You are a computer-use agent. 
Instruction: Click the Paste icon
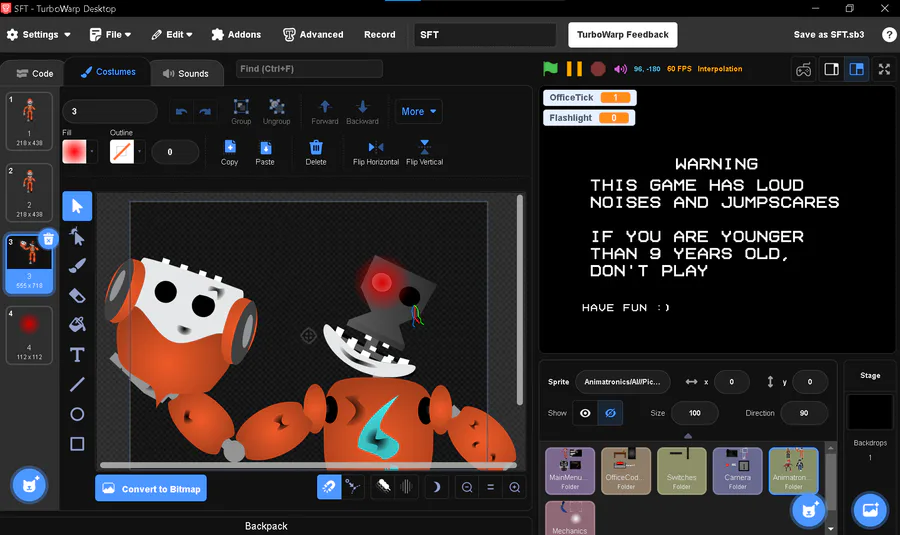pos(265,152)
